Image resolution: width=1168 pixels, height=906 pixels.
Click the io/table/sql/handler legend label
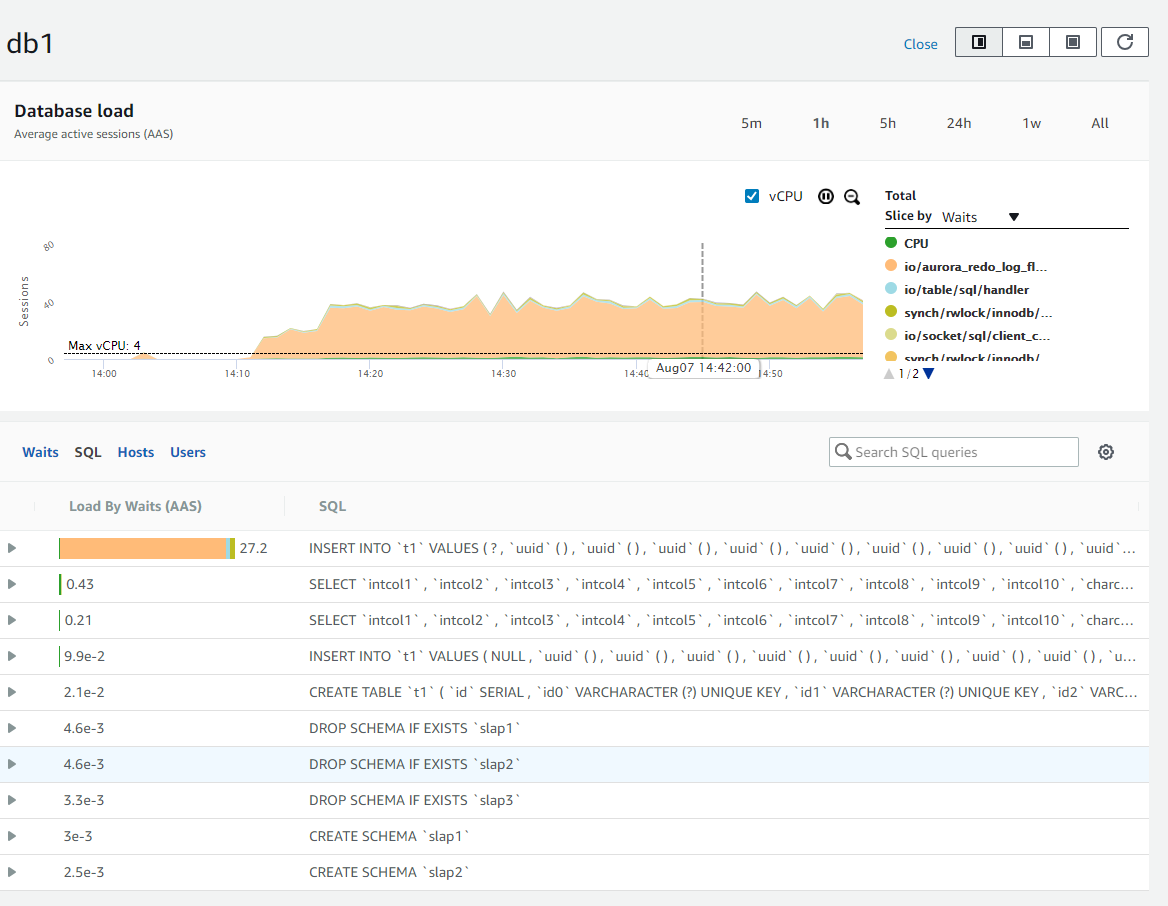967,290
